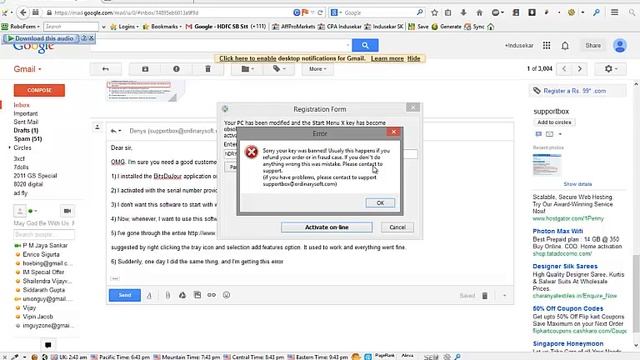This screenshot has height=360, width=640.
Task: Report spam using the exclamation icon
Action: point(176,69)
